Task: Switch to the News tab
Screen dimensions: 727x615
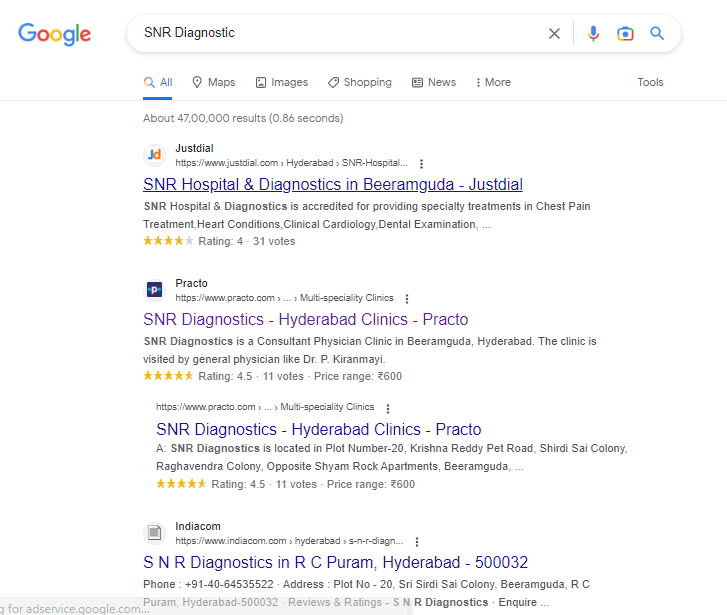Action: [x=434, y=82]
